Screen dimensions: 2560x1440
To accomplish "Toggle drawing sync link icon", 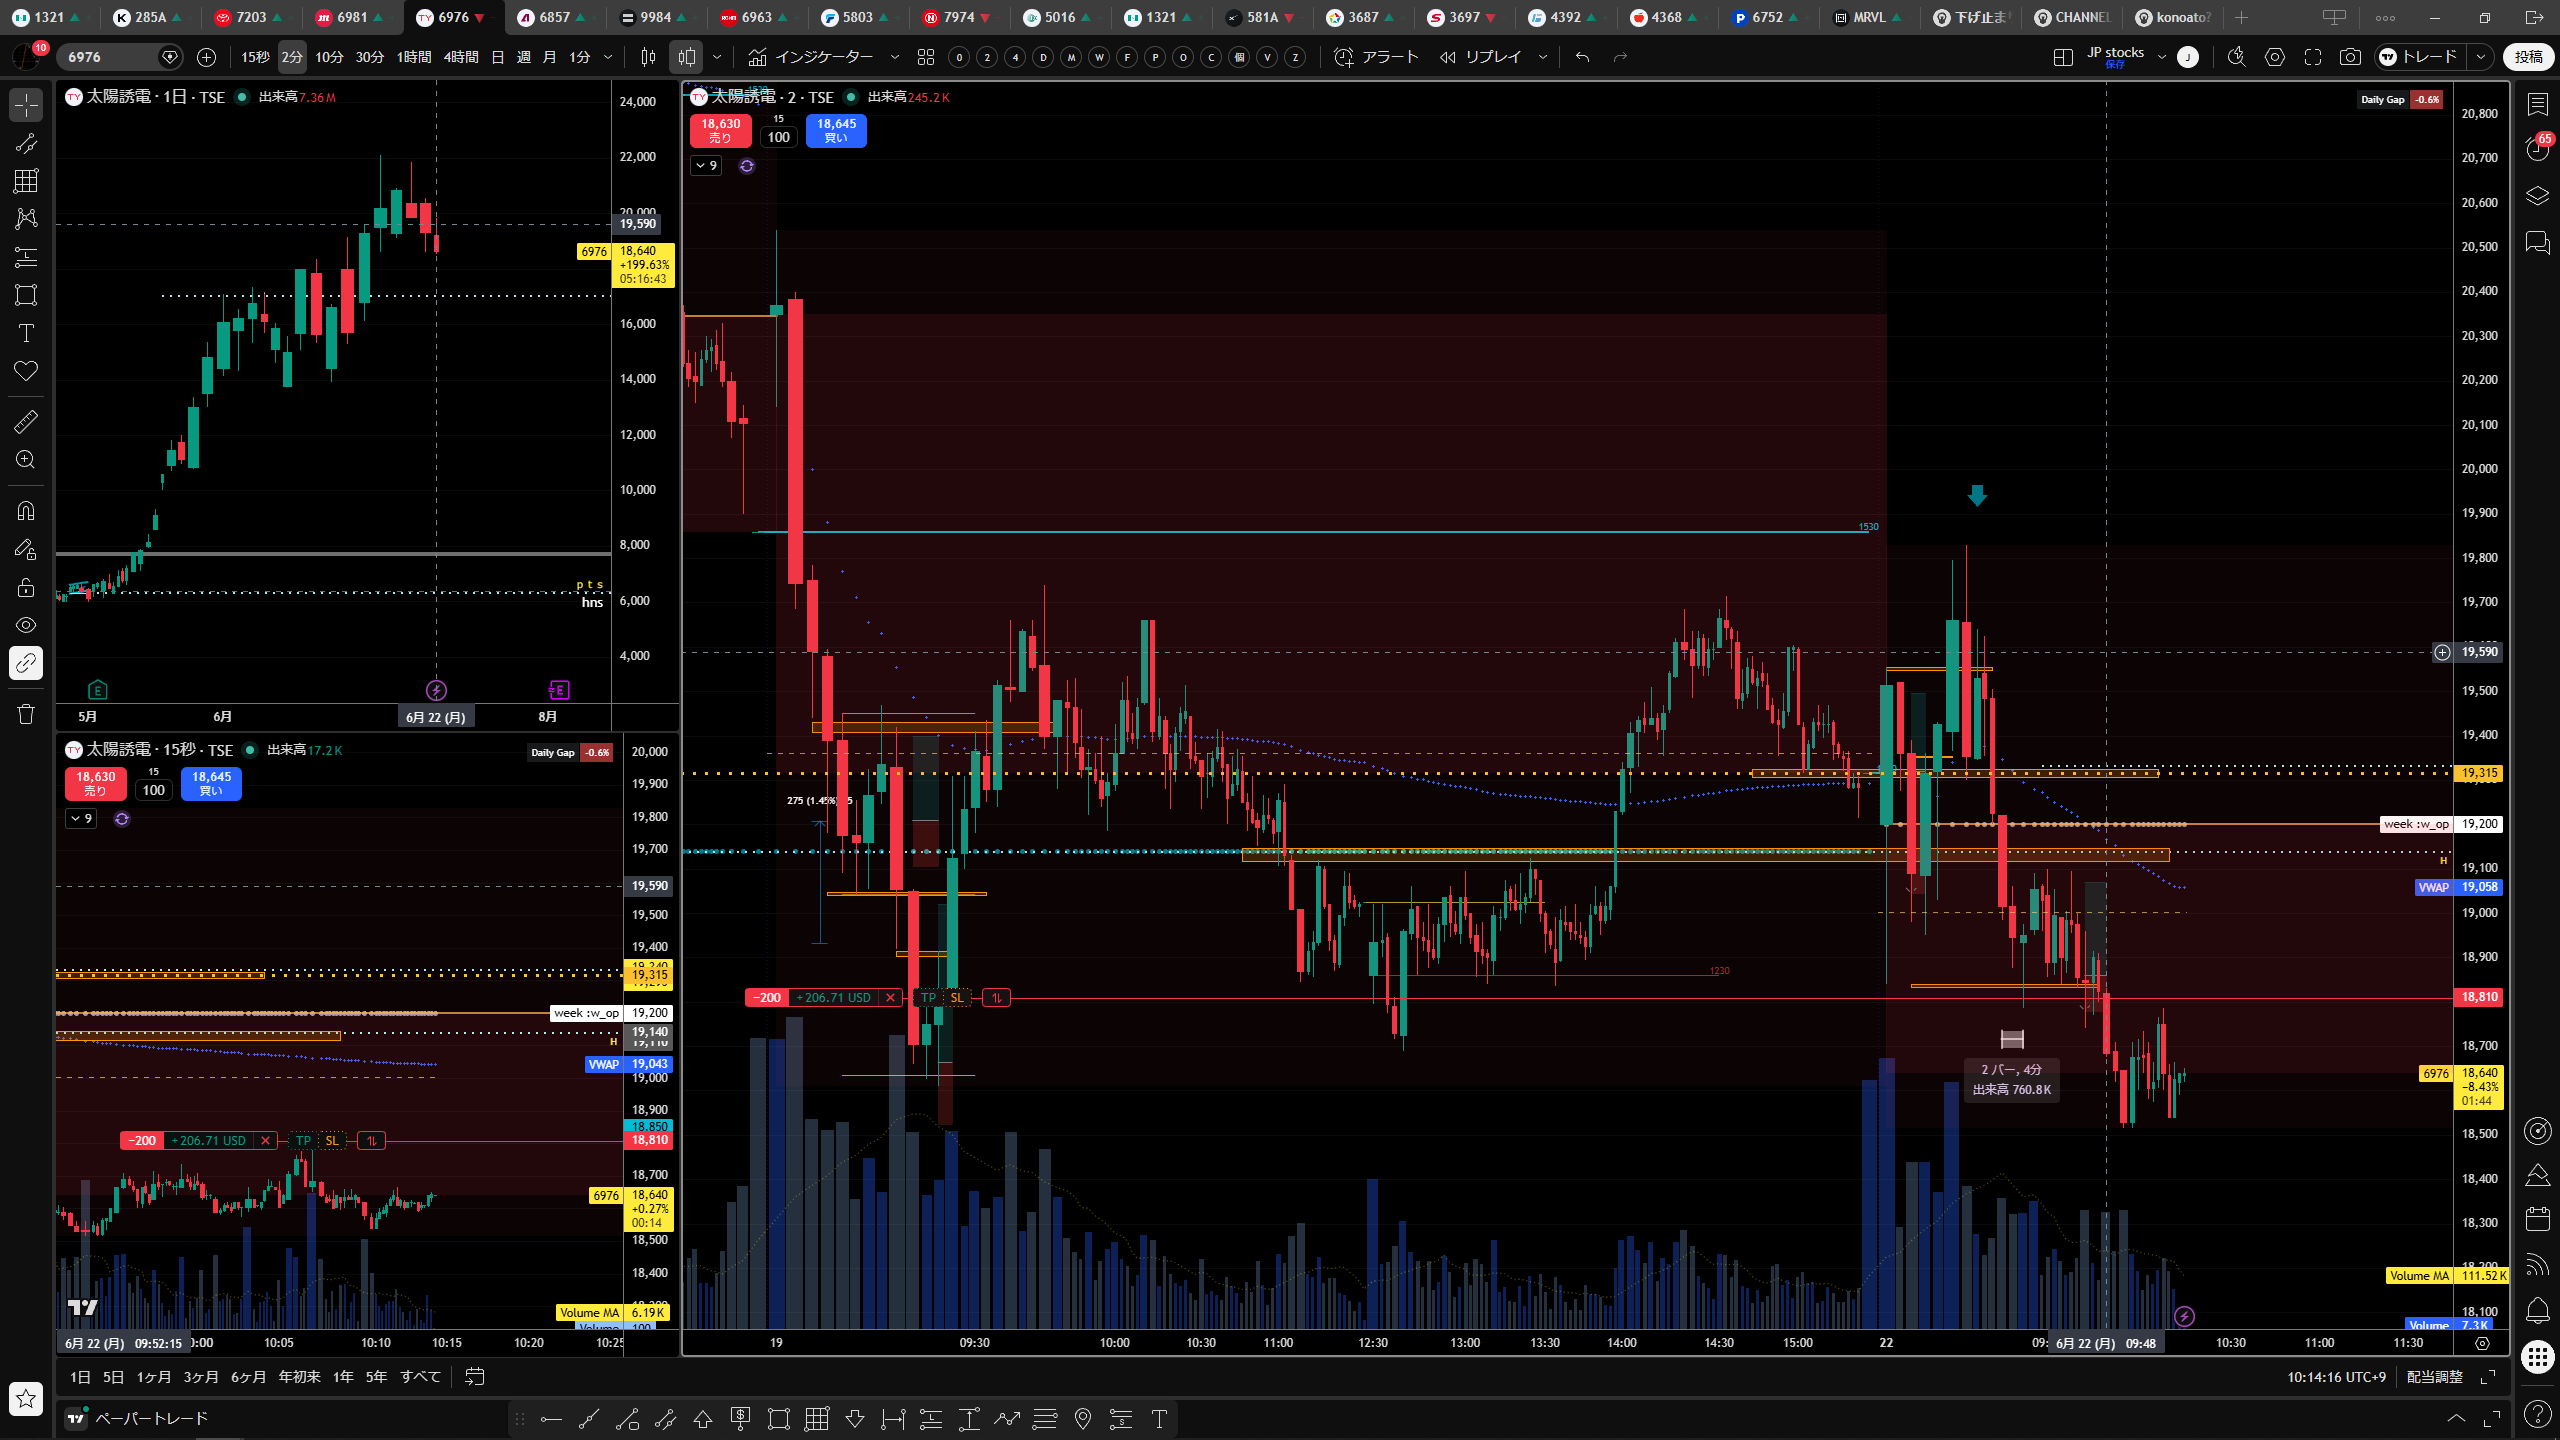I will (26, 662).
